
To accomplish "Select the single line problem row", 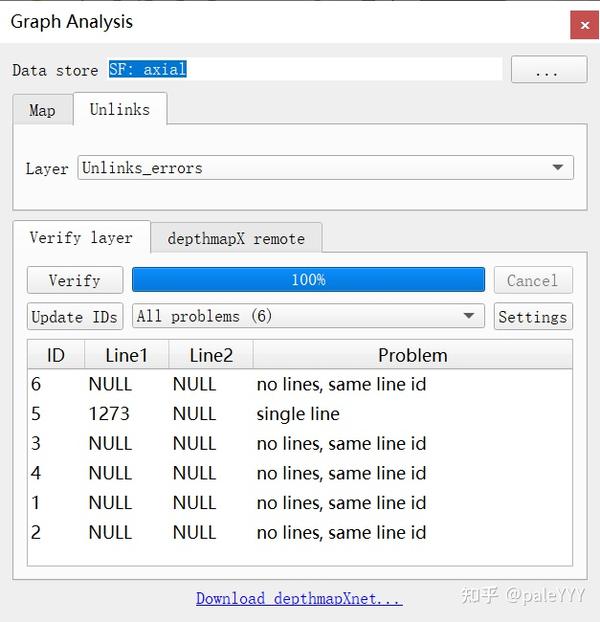I will pos(298,414).
